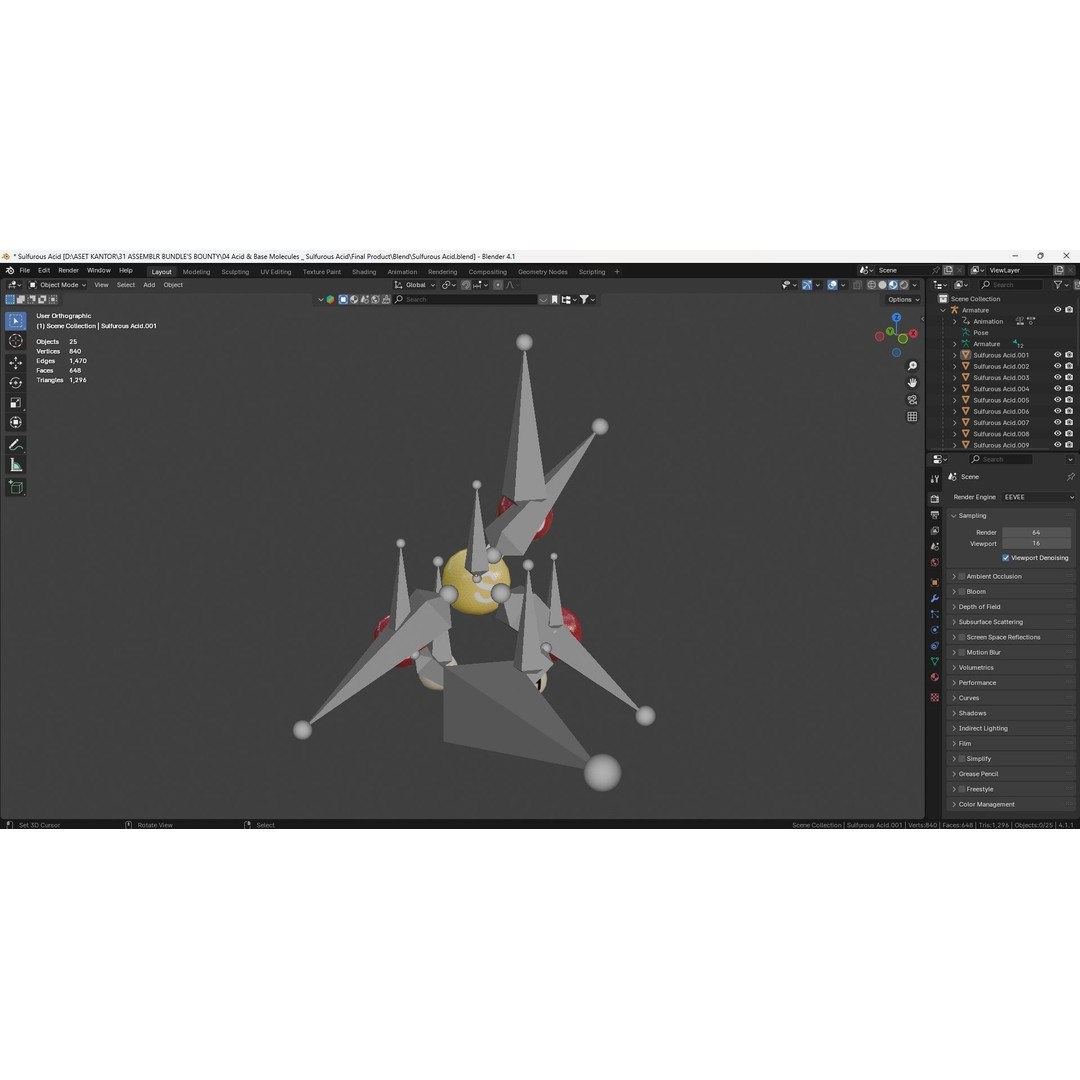Enable the Bloom checkbox

pyautogui.click(x=962, y=592)
